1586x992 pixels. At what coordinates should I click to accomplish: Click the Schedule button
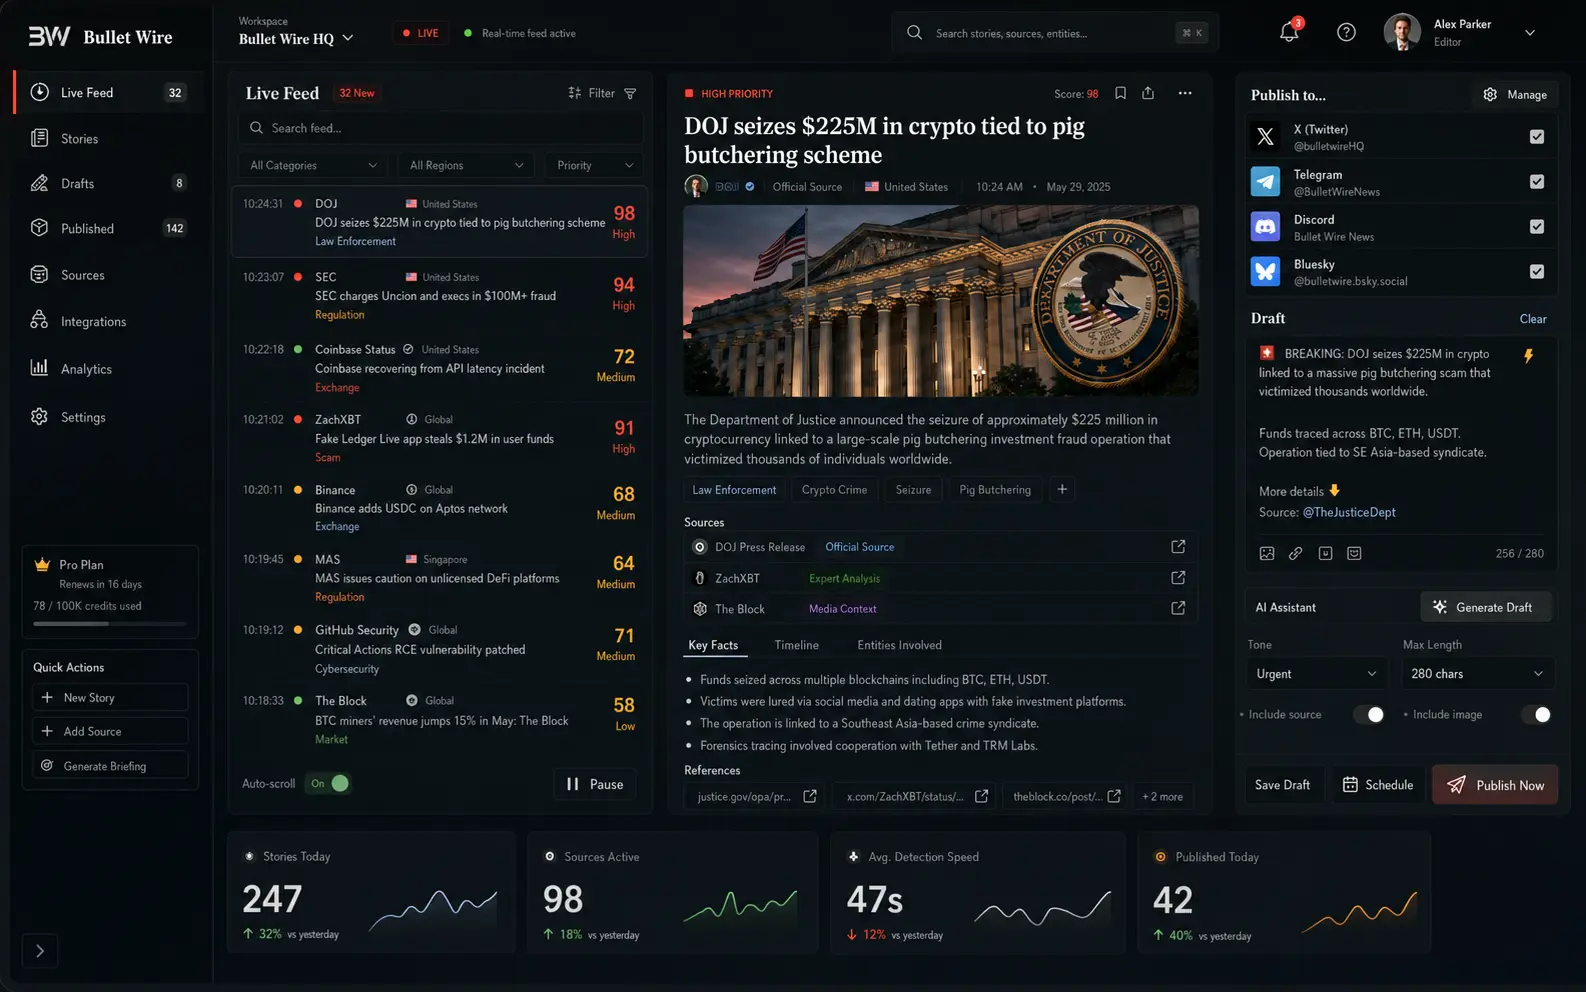pos(1377,785)
